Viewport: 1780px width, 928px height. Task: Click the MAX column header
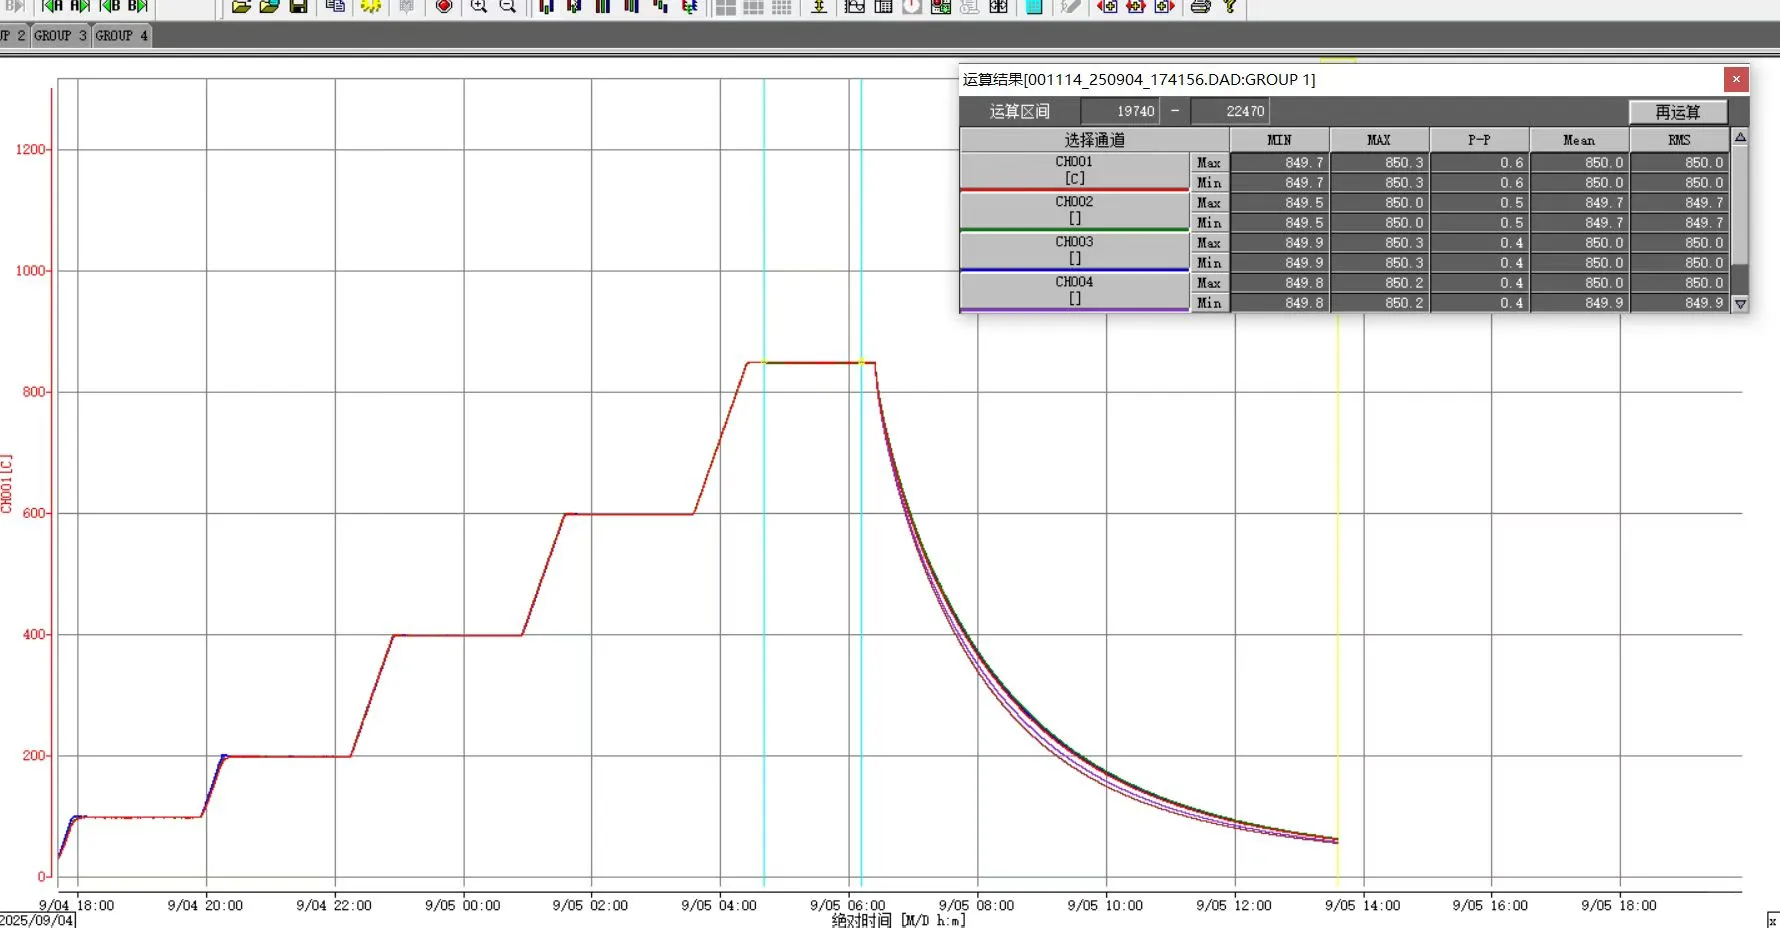click(1379, 140)
